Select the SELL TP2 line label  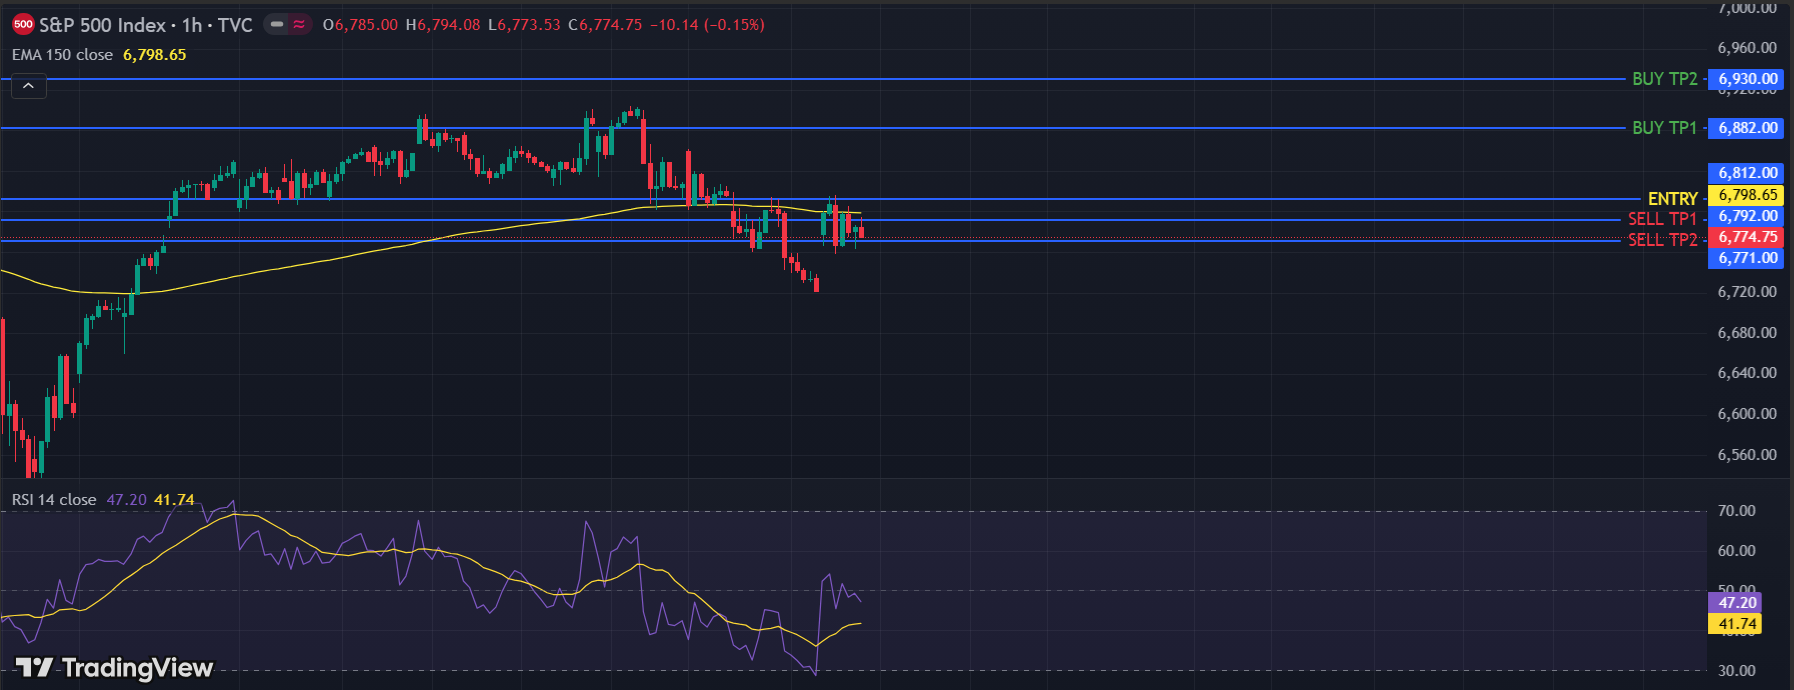click(x=1662, y=240)
